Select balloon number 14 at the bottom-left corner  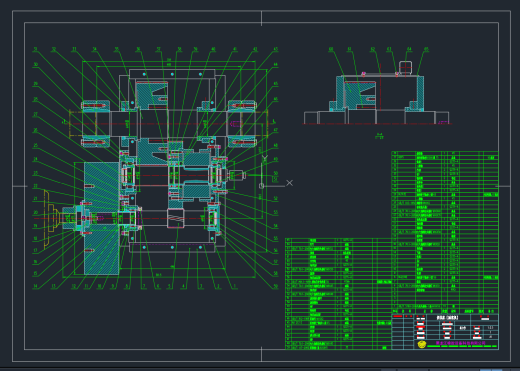(x=35, y=286)
